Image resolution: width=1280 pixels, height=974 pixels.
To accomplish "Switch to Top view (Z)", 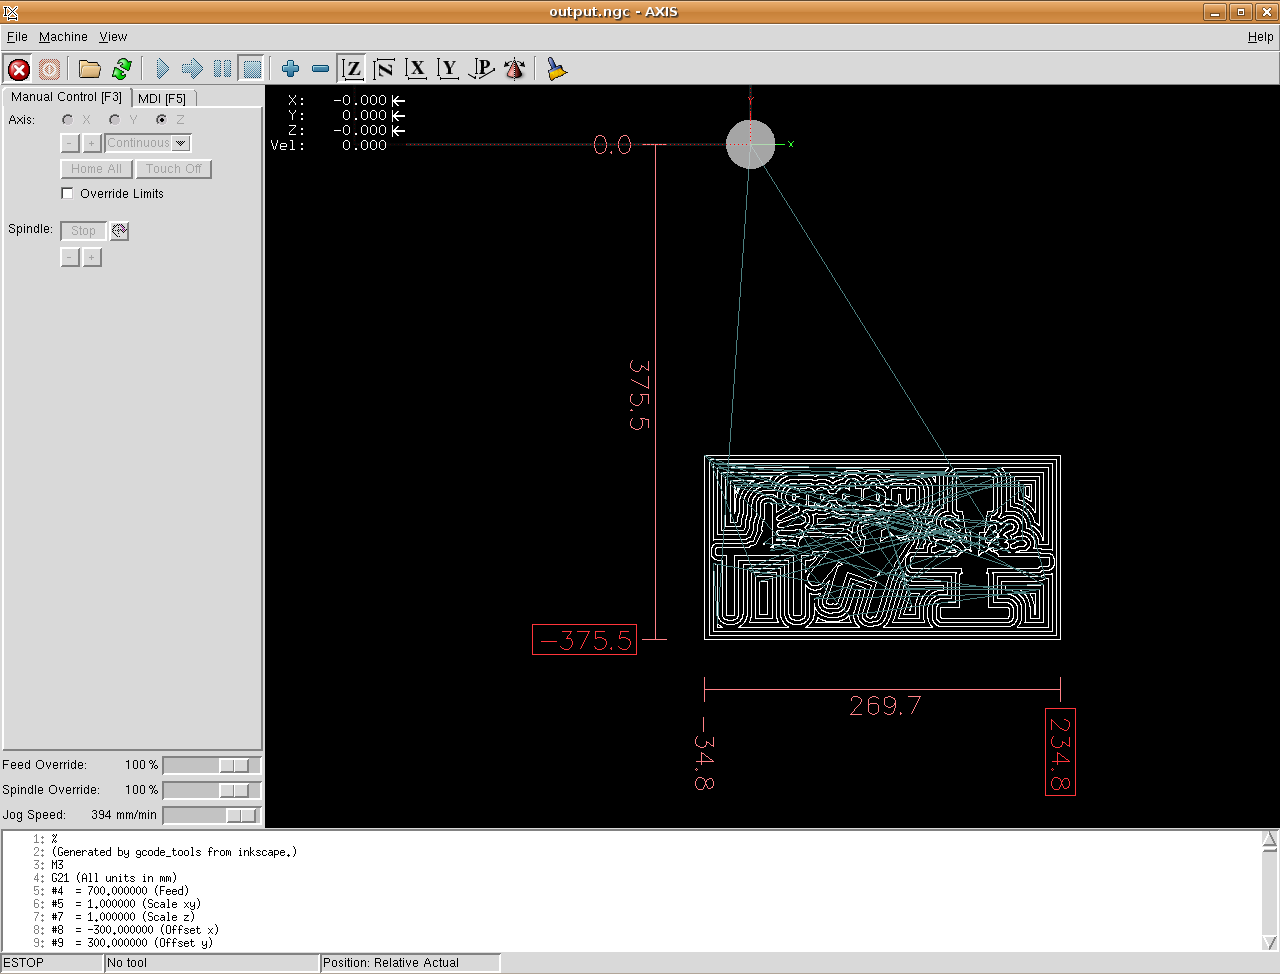I will [x=352, y=69].
